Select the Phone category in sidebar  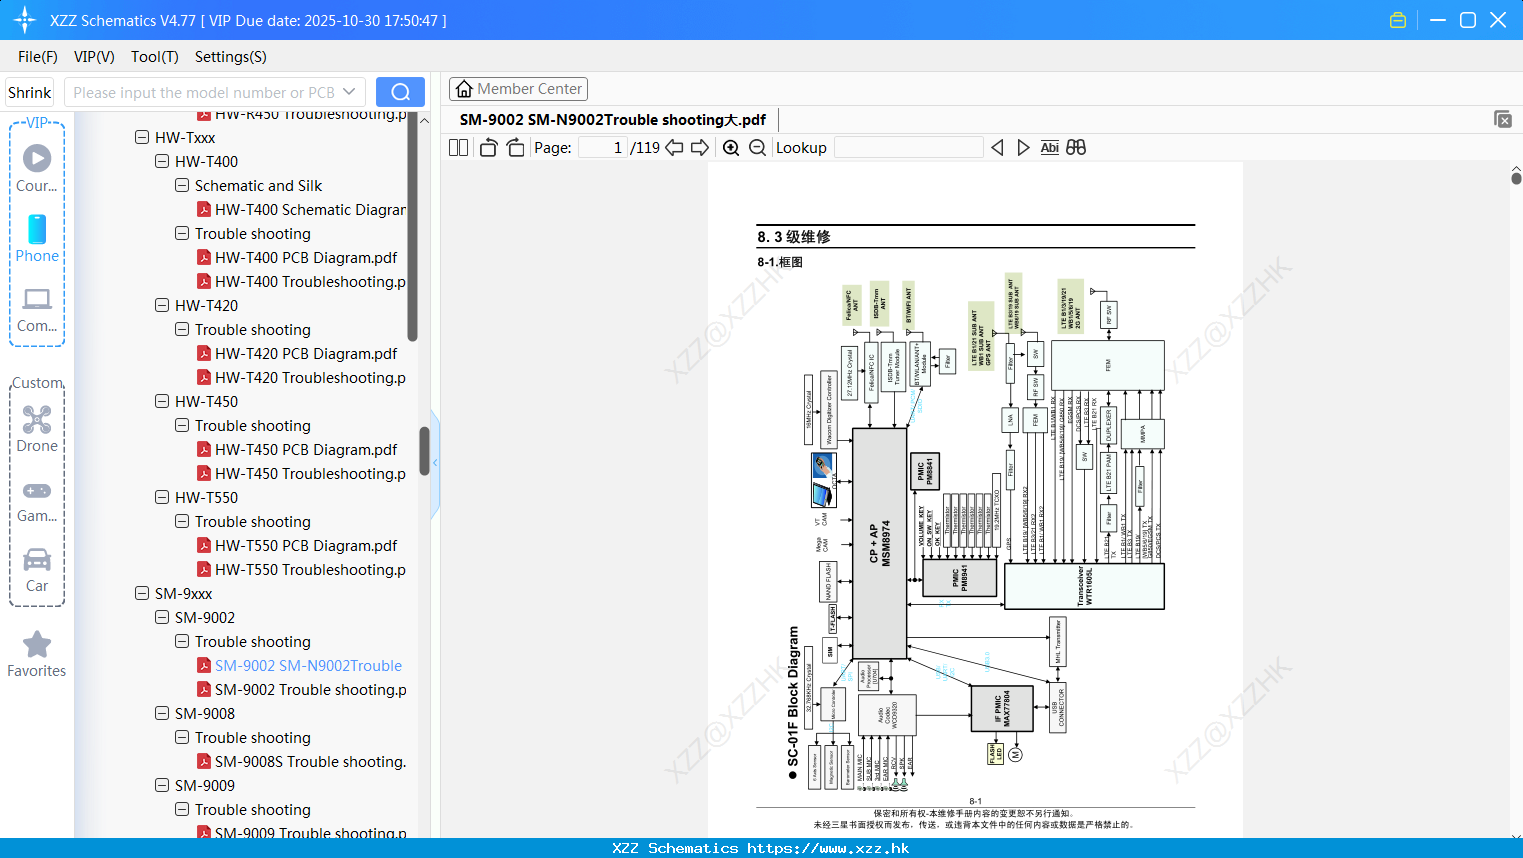pyautogui.click(x=37, y=239)
